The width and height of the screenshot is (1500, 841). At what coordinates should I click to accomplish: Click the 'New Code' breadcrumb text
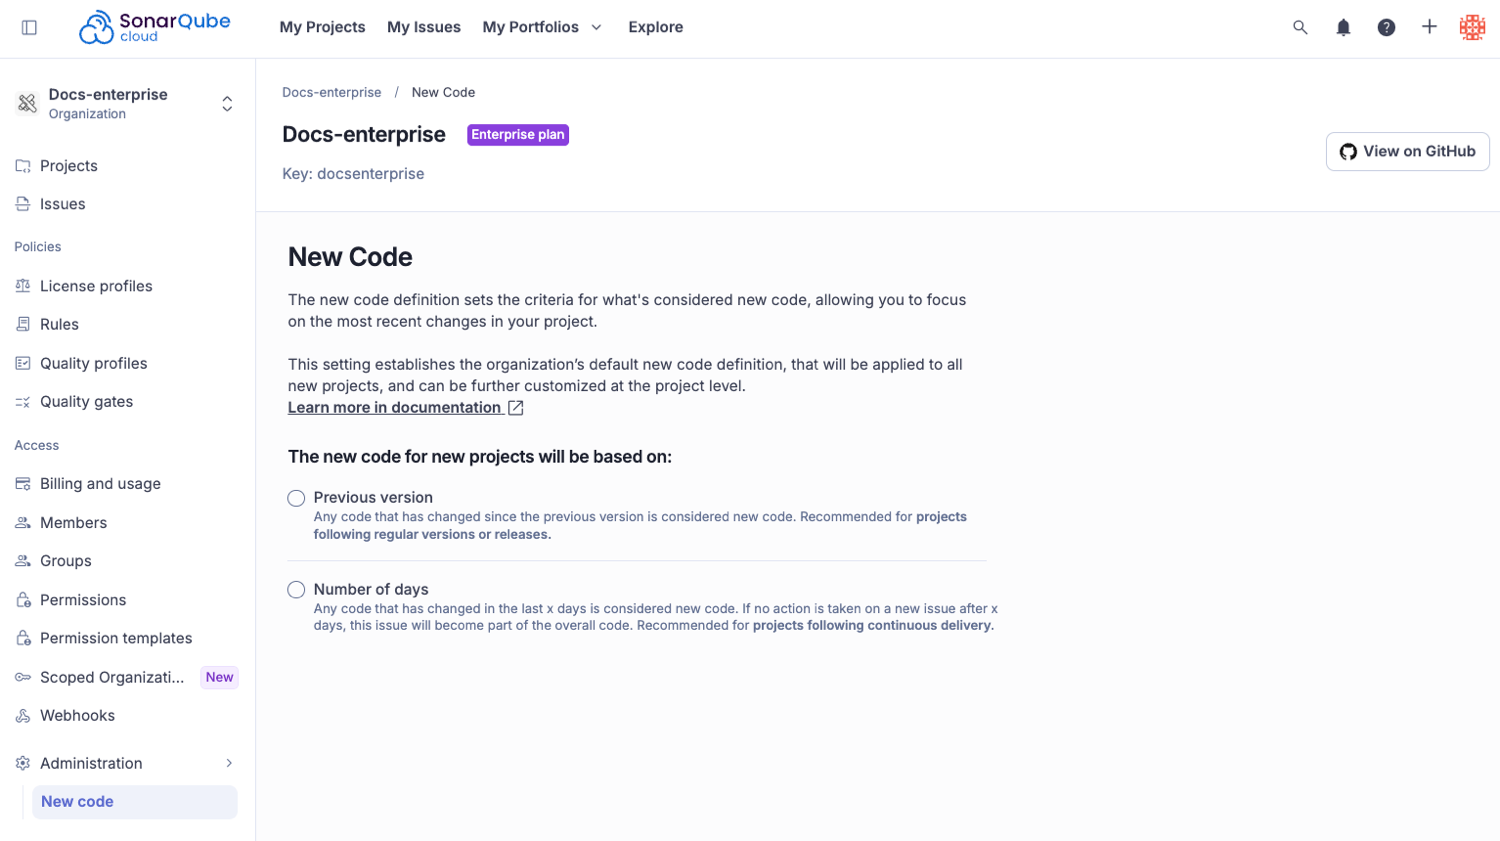click(x=443, y=92)
